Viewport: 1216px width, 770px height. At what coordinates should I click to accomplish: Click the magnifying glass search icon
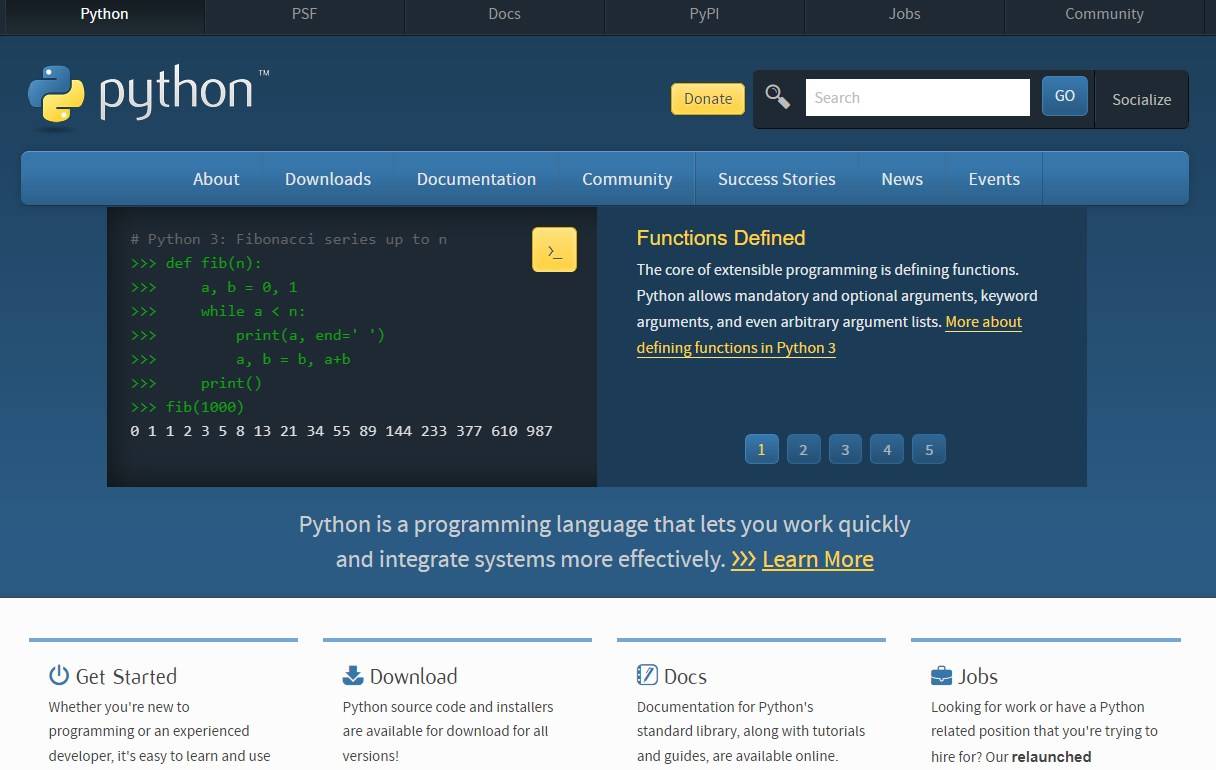pos(777,97)
